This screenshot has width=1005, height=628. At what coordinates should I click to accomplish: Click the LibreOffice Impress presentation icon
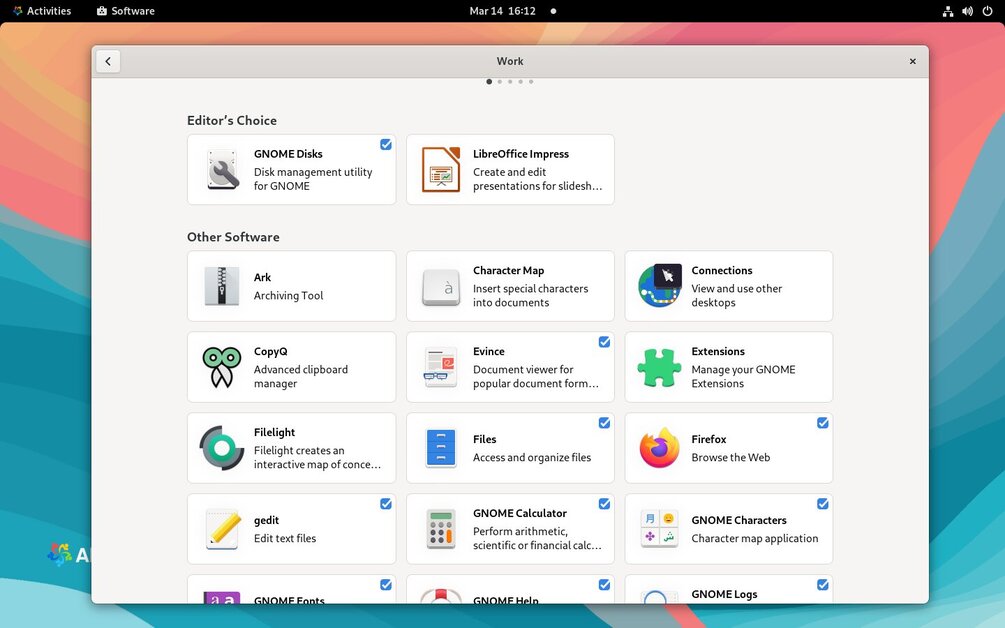click(x=441, y=169)
